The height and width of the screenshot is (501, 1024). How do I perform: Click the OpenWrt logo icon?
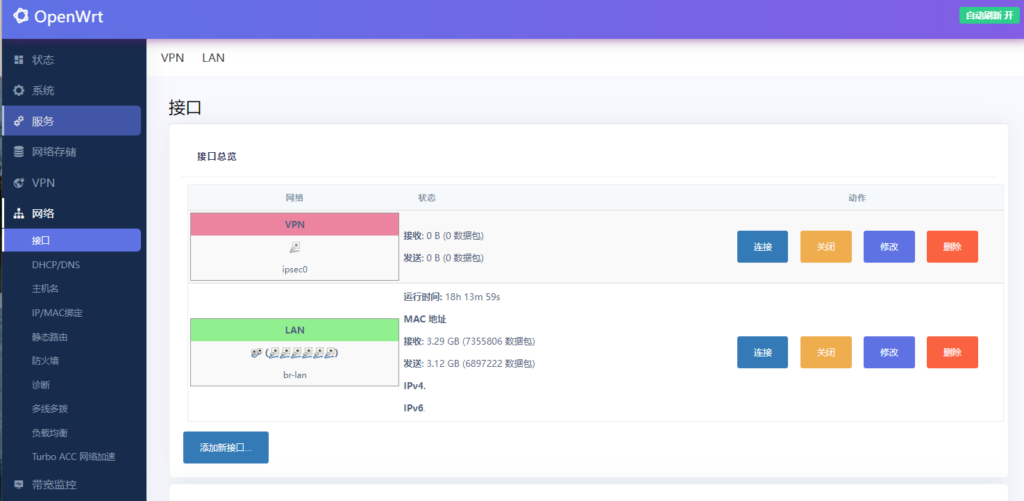coord(21,17)
